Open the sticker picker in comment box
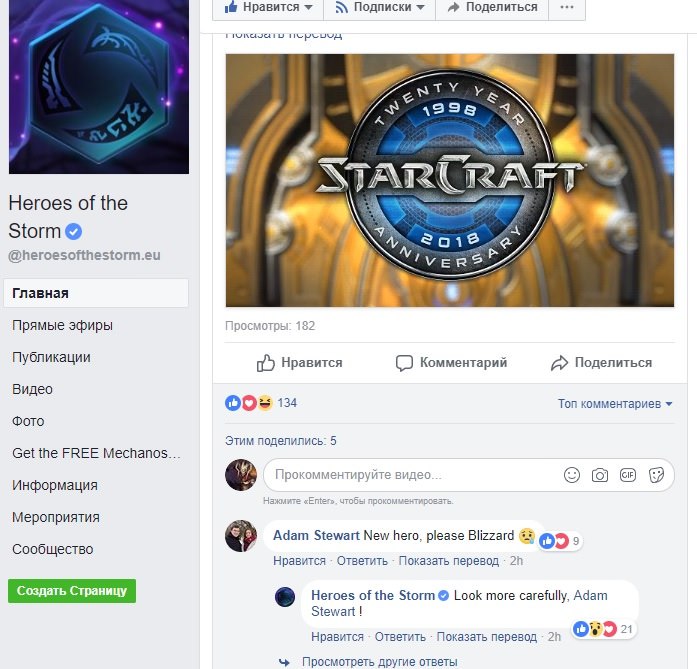The image size is (697, 669). point(656,475)
